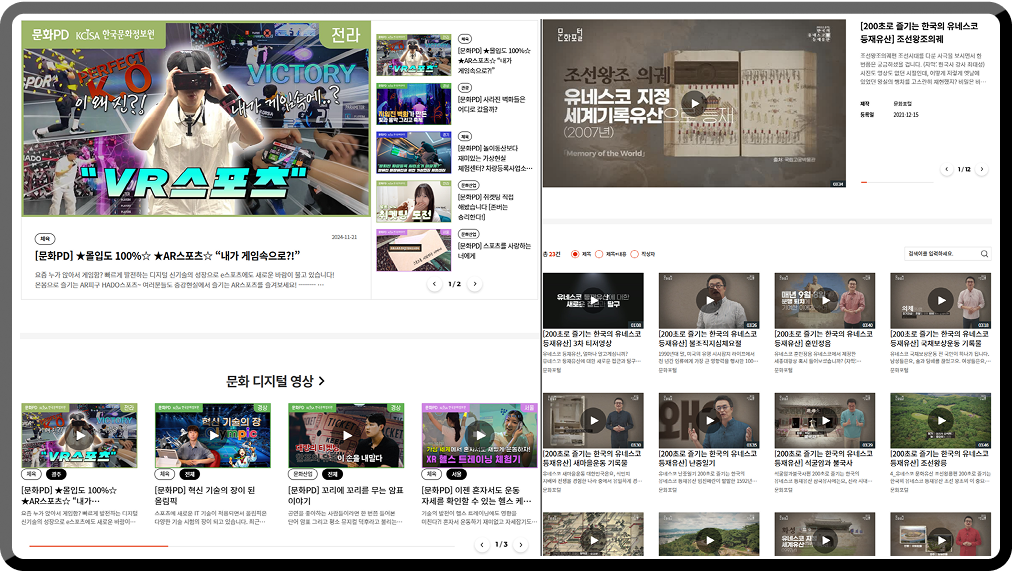
Task: Open featured title link ★몰입도 100%☆ ★AR스포츠☆
Action: pos(167,255)
